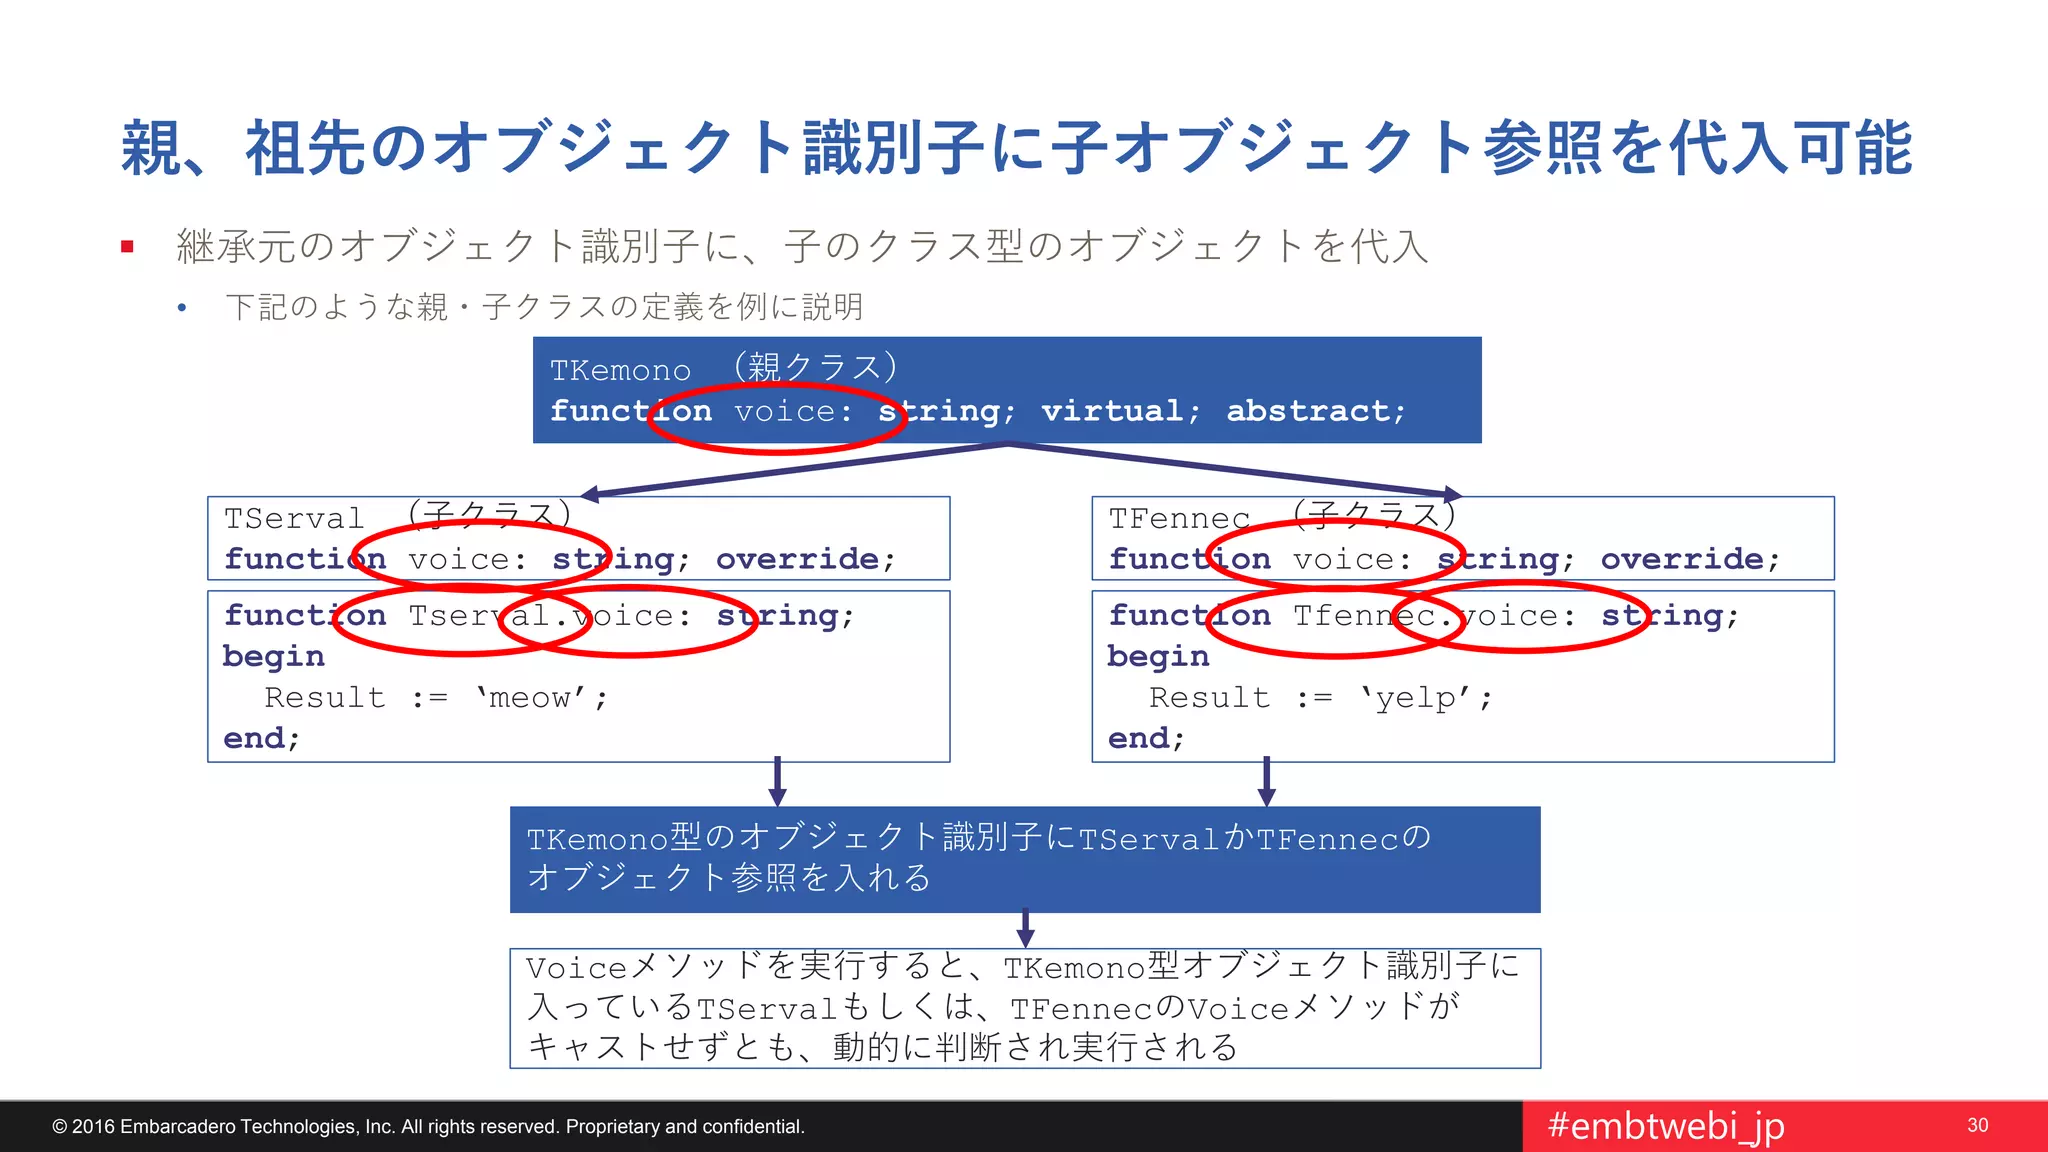This screenshot has width=2048, height=1152.
Task: Click the red square bullet marker
Action: [127, 246]
